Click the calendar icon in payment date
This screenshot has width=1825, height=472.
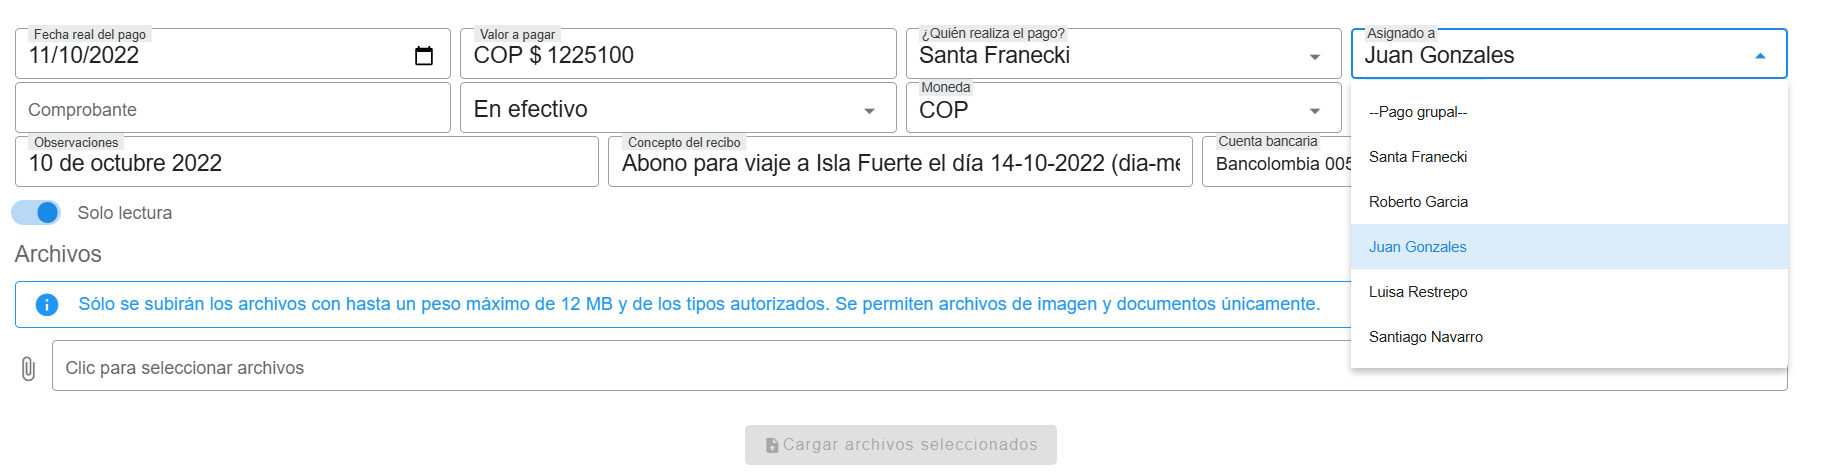424,56
